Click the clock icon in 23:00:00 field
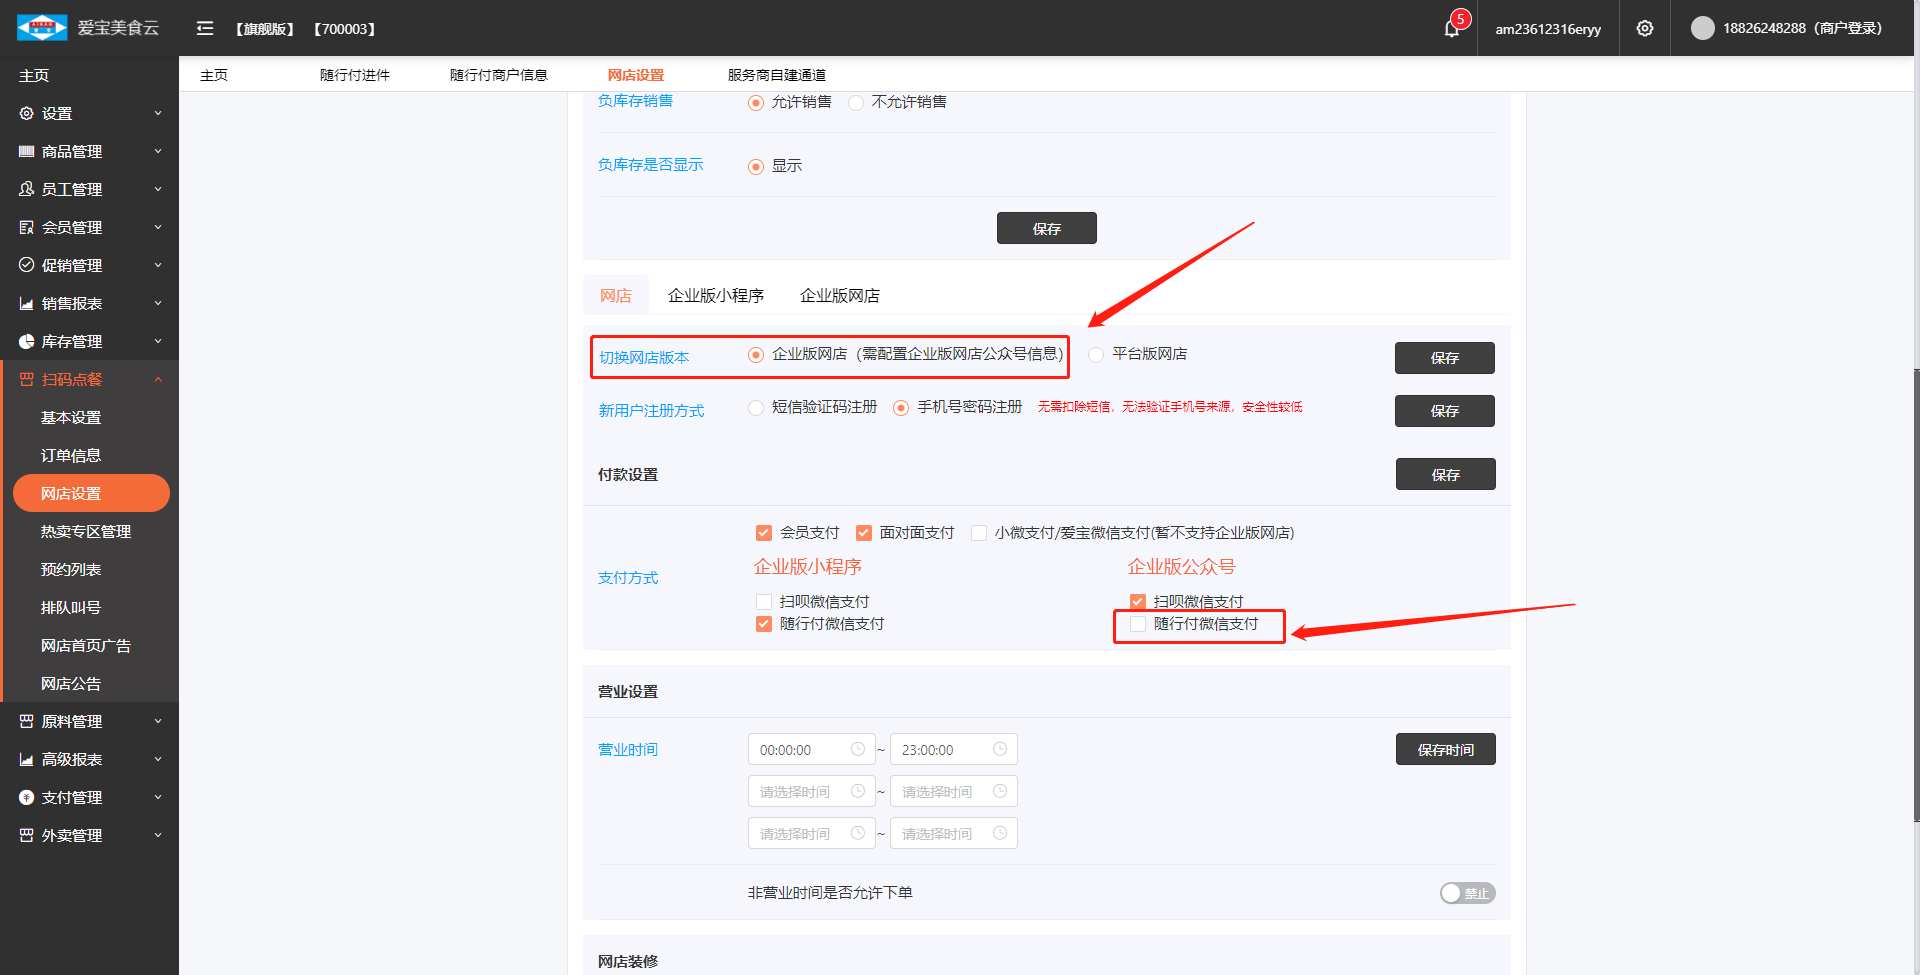Viewport: 1920px width, 975px height. (1000, 749)
